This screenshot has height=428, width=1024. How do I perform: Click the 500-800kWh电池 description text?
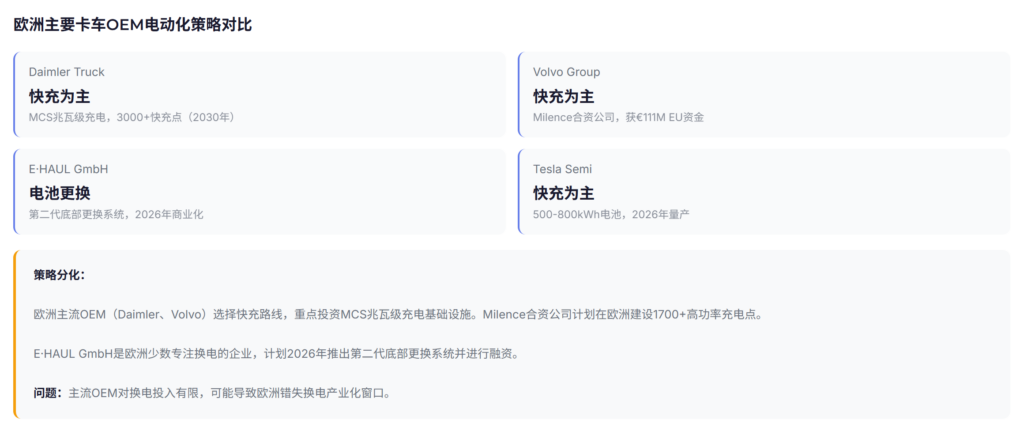pyautogui.click(x=611, y=214)
